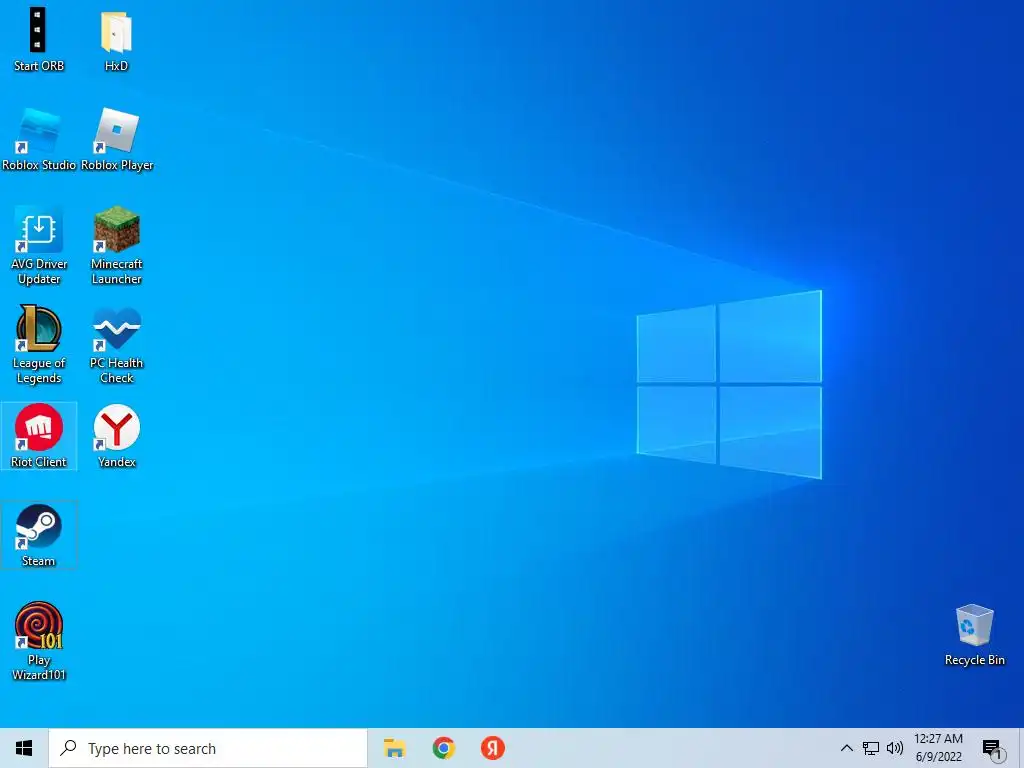Select the PC Health Check shortcut

click(117, 345)
